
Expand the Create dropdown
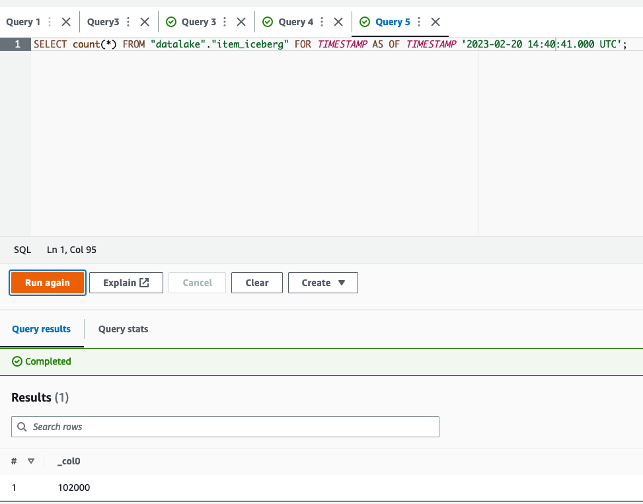(x=323, y=283)
